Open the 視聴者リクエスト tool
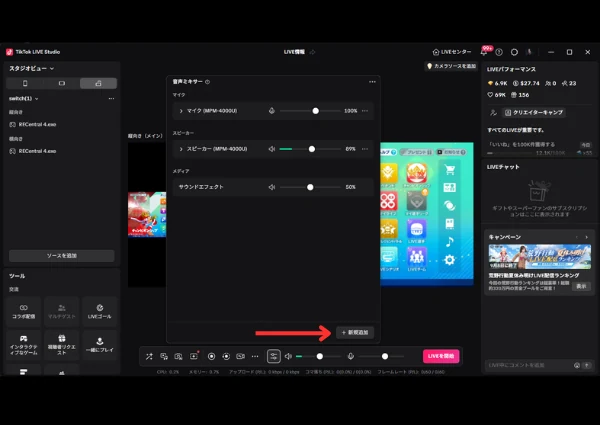600x425 pixels. (x=62, y=345)
